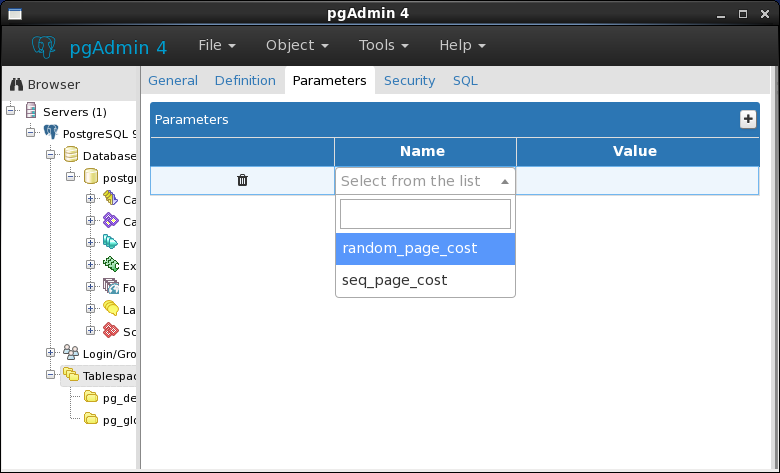Expand the Login/Group Roles node

pos(50,353)
